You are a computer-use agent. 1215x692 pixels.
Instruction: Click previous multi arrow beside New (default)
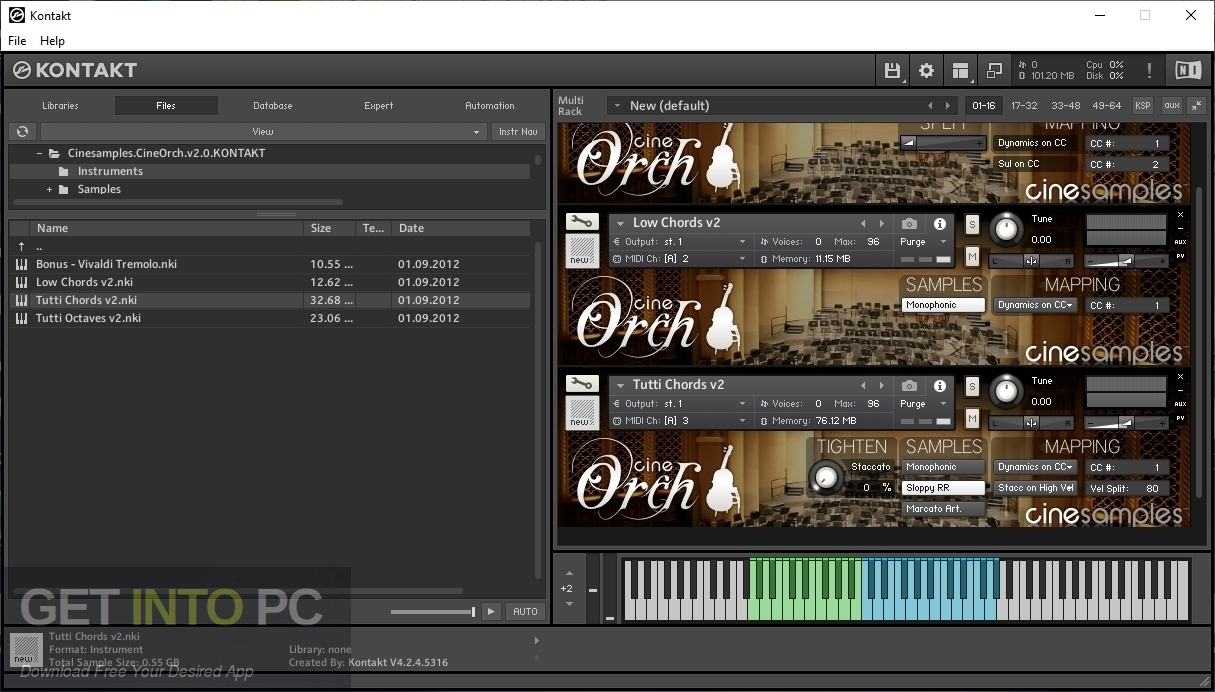(930, 105)
